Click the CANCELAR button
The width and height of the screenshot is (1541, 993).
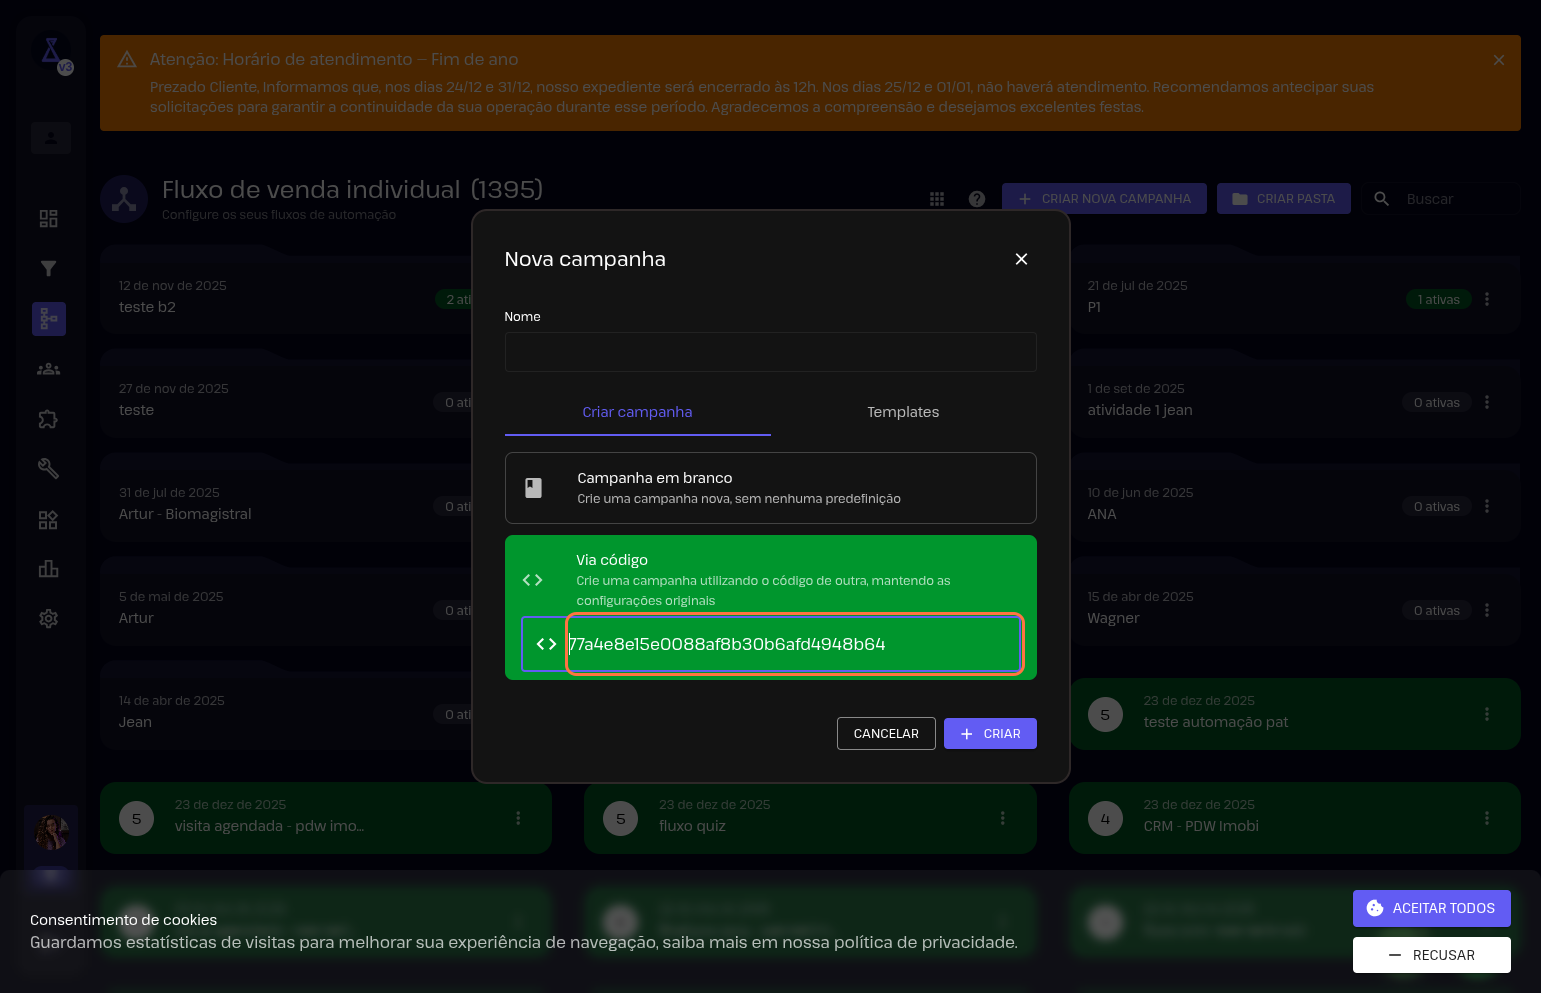tap(886, 734)
